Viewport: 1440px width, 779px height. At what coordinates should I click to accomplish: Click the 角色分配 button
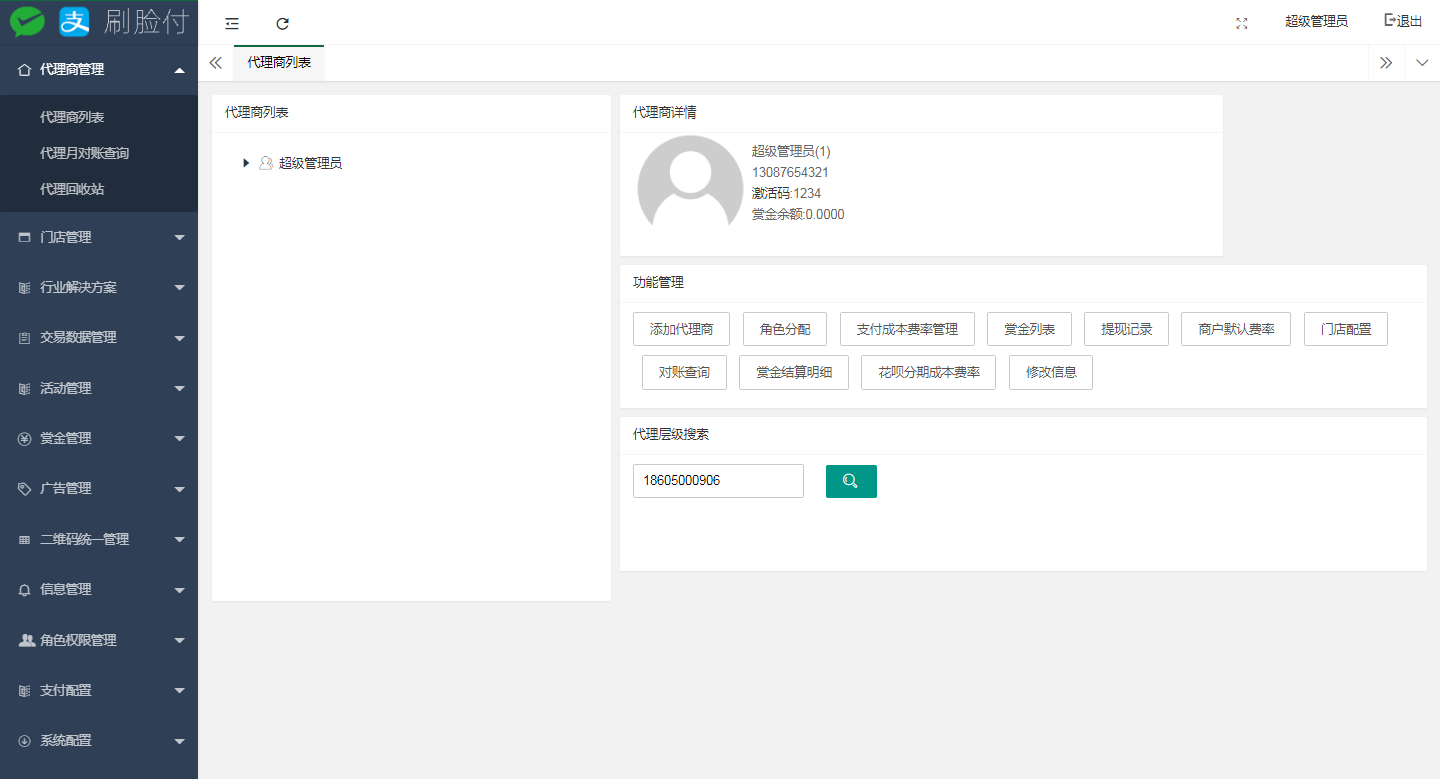point(785,329)
